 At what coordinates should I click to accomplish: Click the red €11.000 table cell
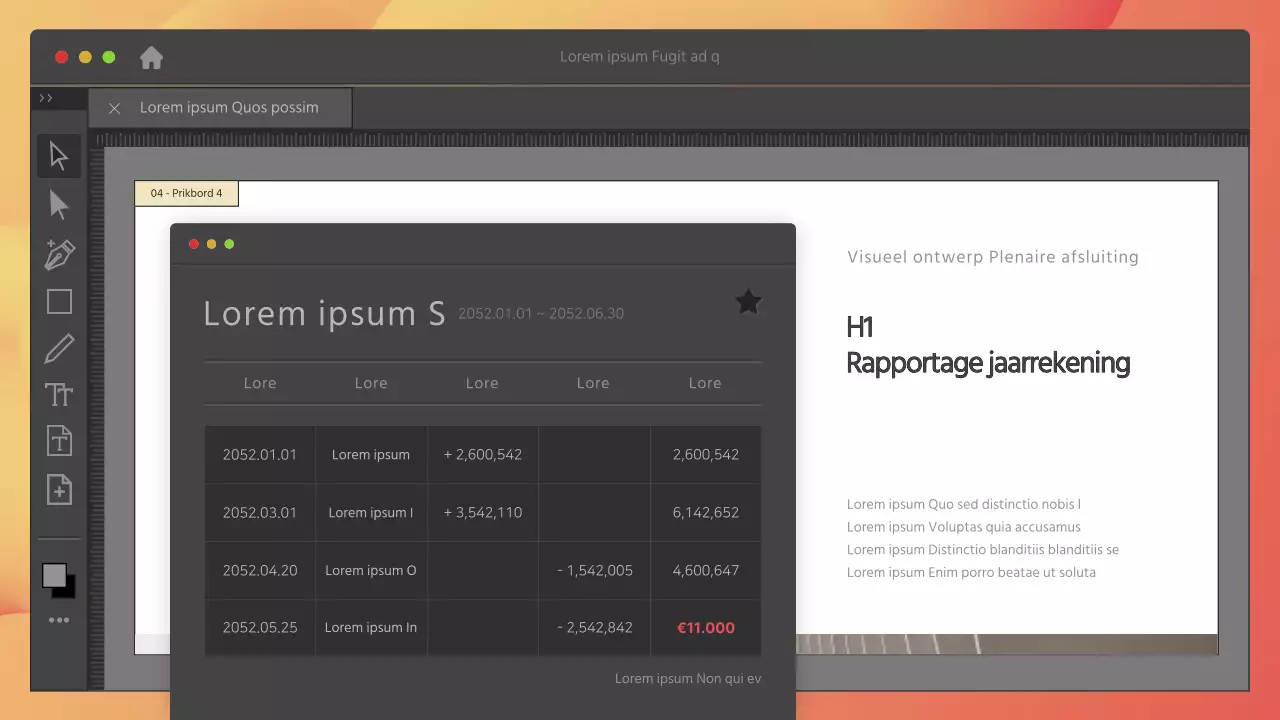click(x=705, y=628)
